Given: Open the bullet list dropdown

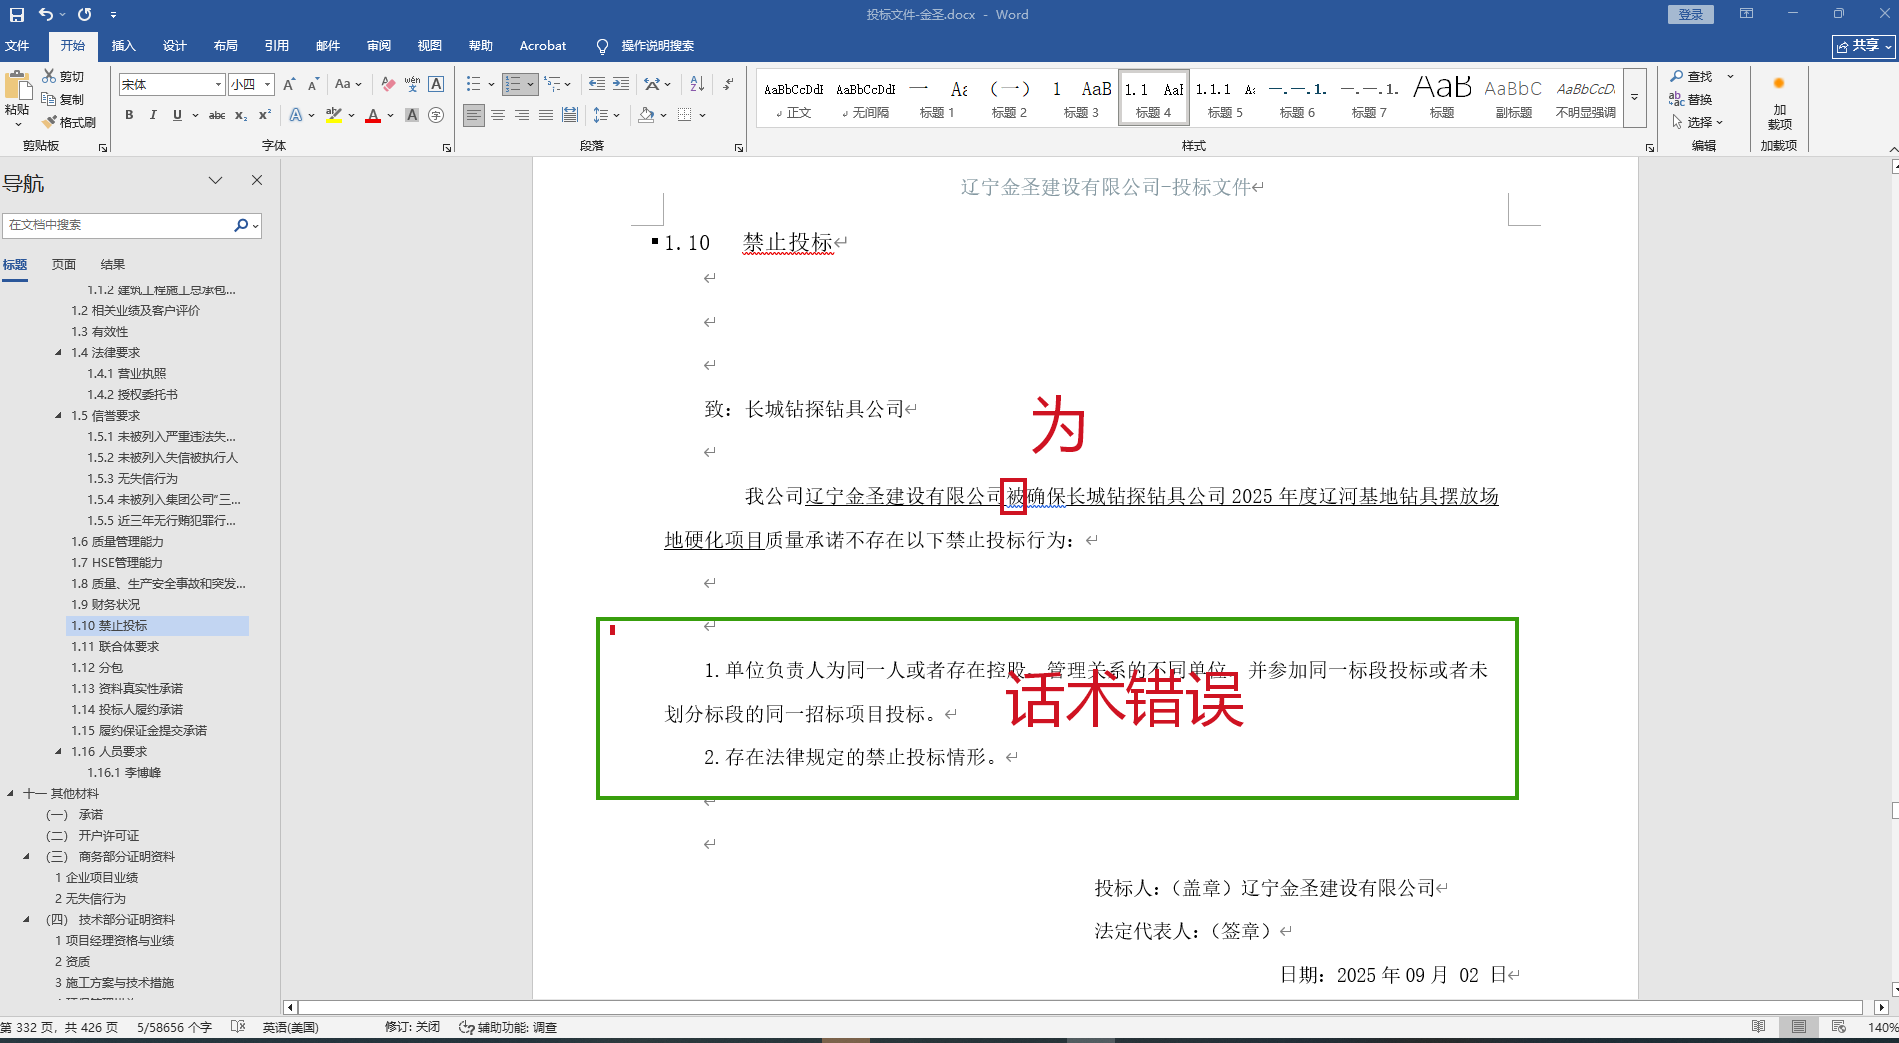Looking at the screenshot, I should 491,85.
